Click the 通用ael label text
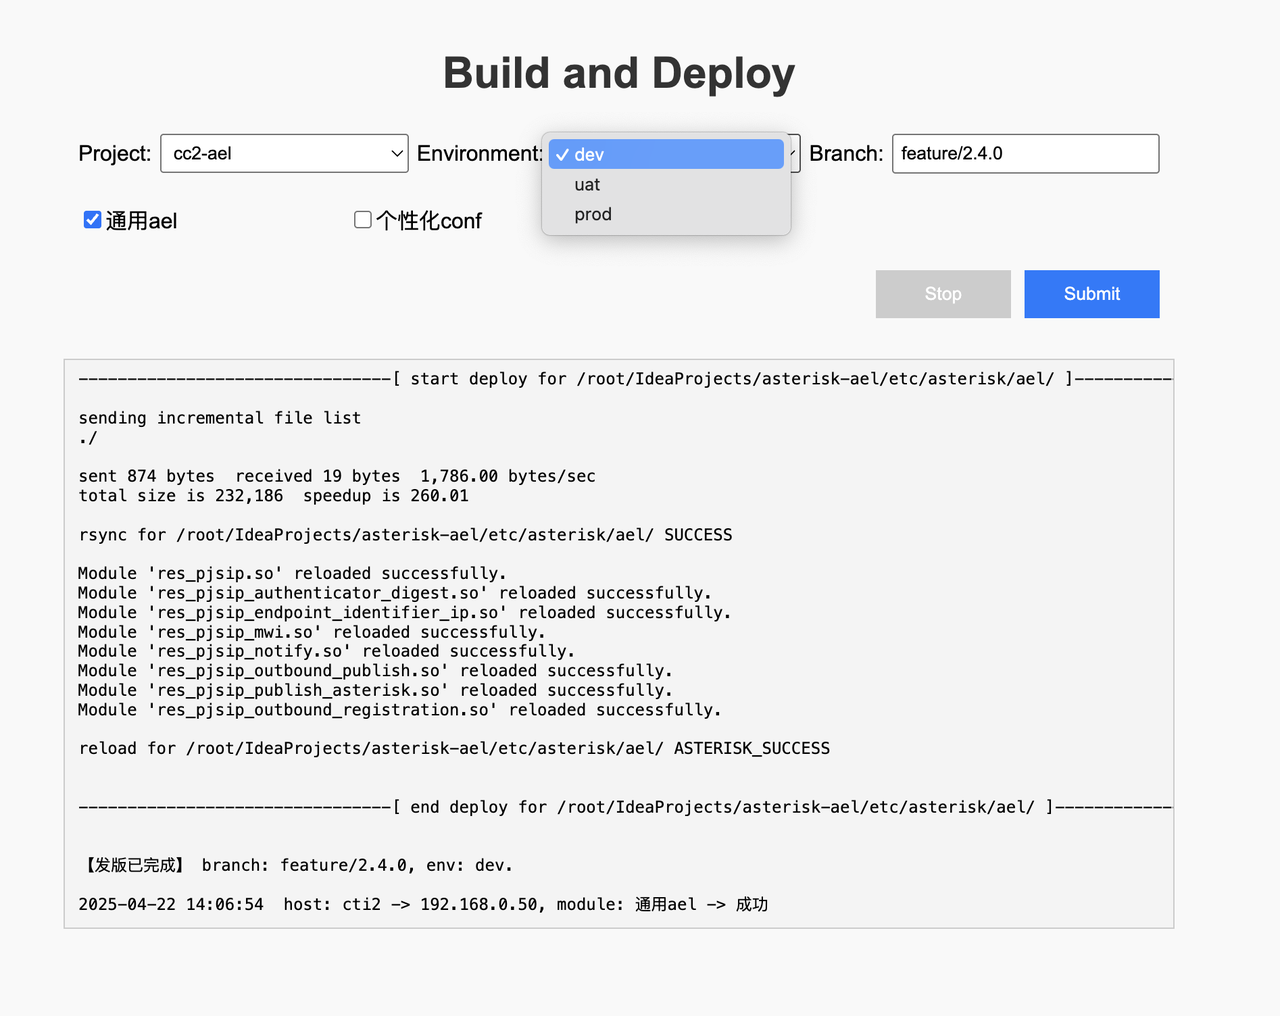Image resolution: width=1280 pixels, height=1016 pixels. pos(141,221)
